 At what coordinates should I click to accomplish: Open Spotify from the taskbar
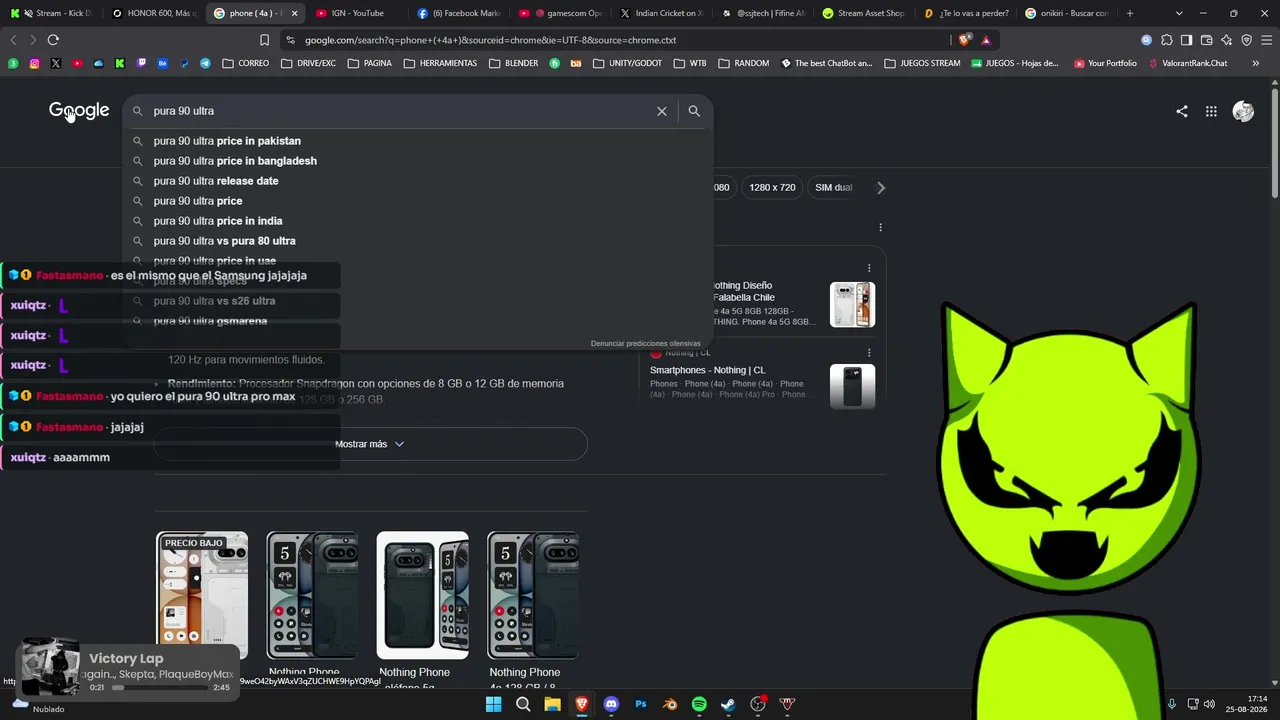tap(699, 704)
